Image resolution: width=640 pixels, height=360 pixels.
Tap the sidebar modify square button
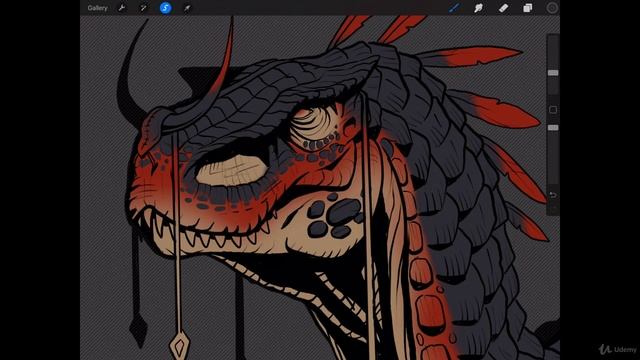(553, 110)
